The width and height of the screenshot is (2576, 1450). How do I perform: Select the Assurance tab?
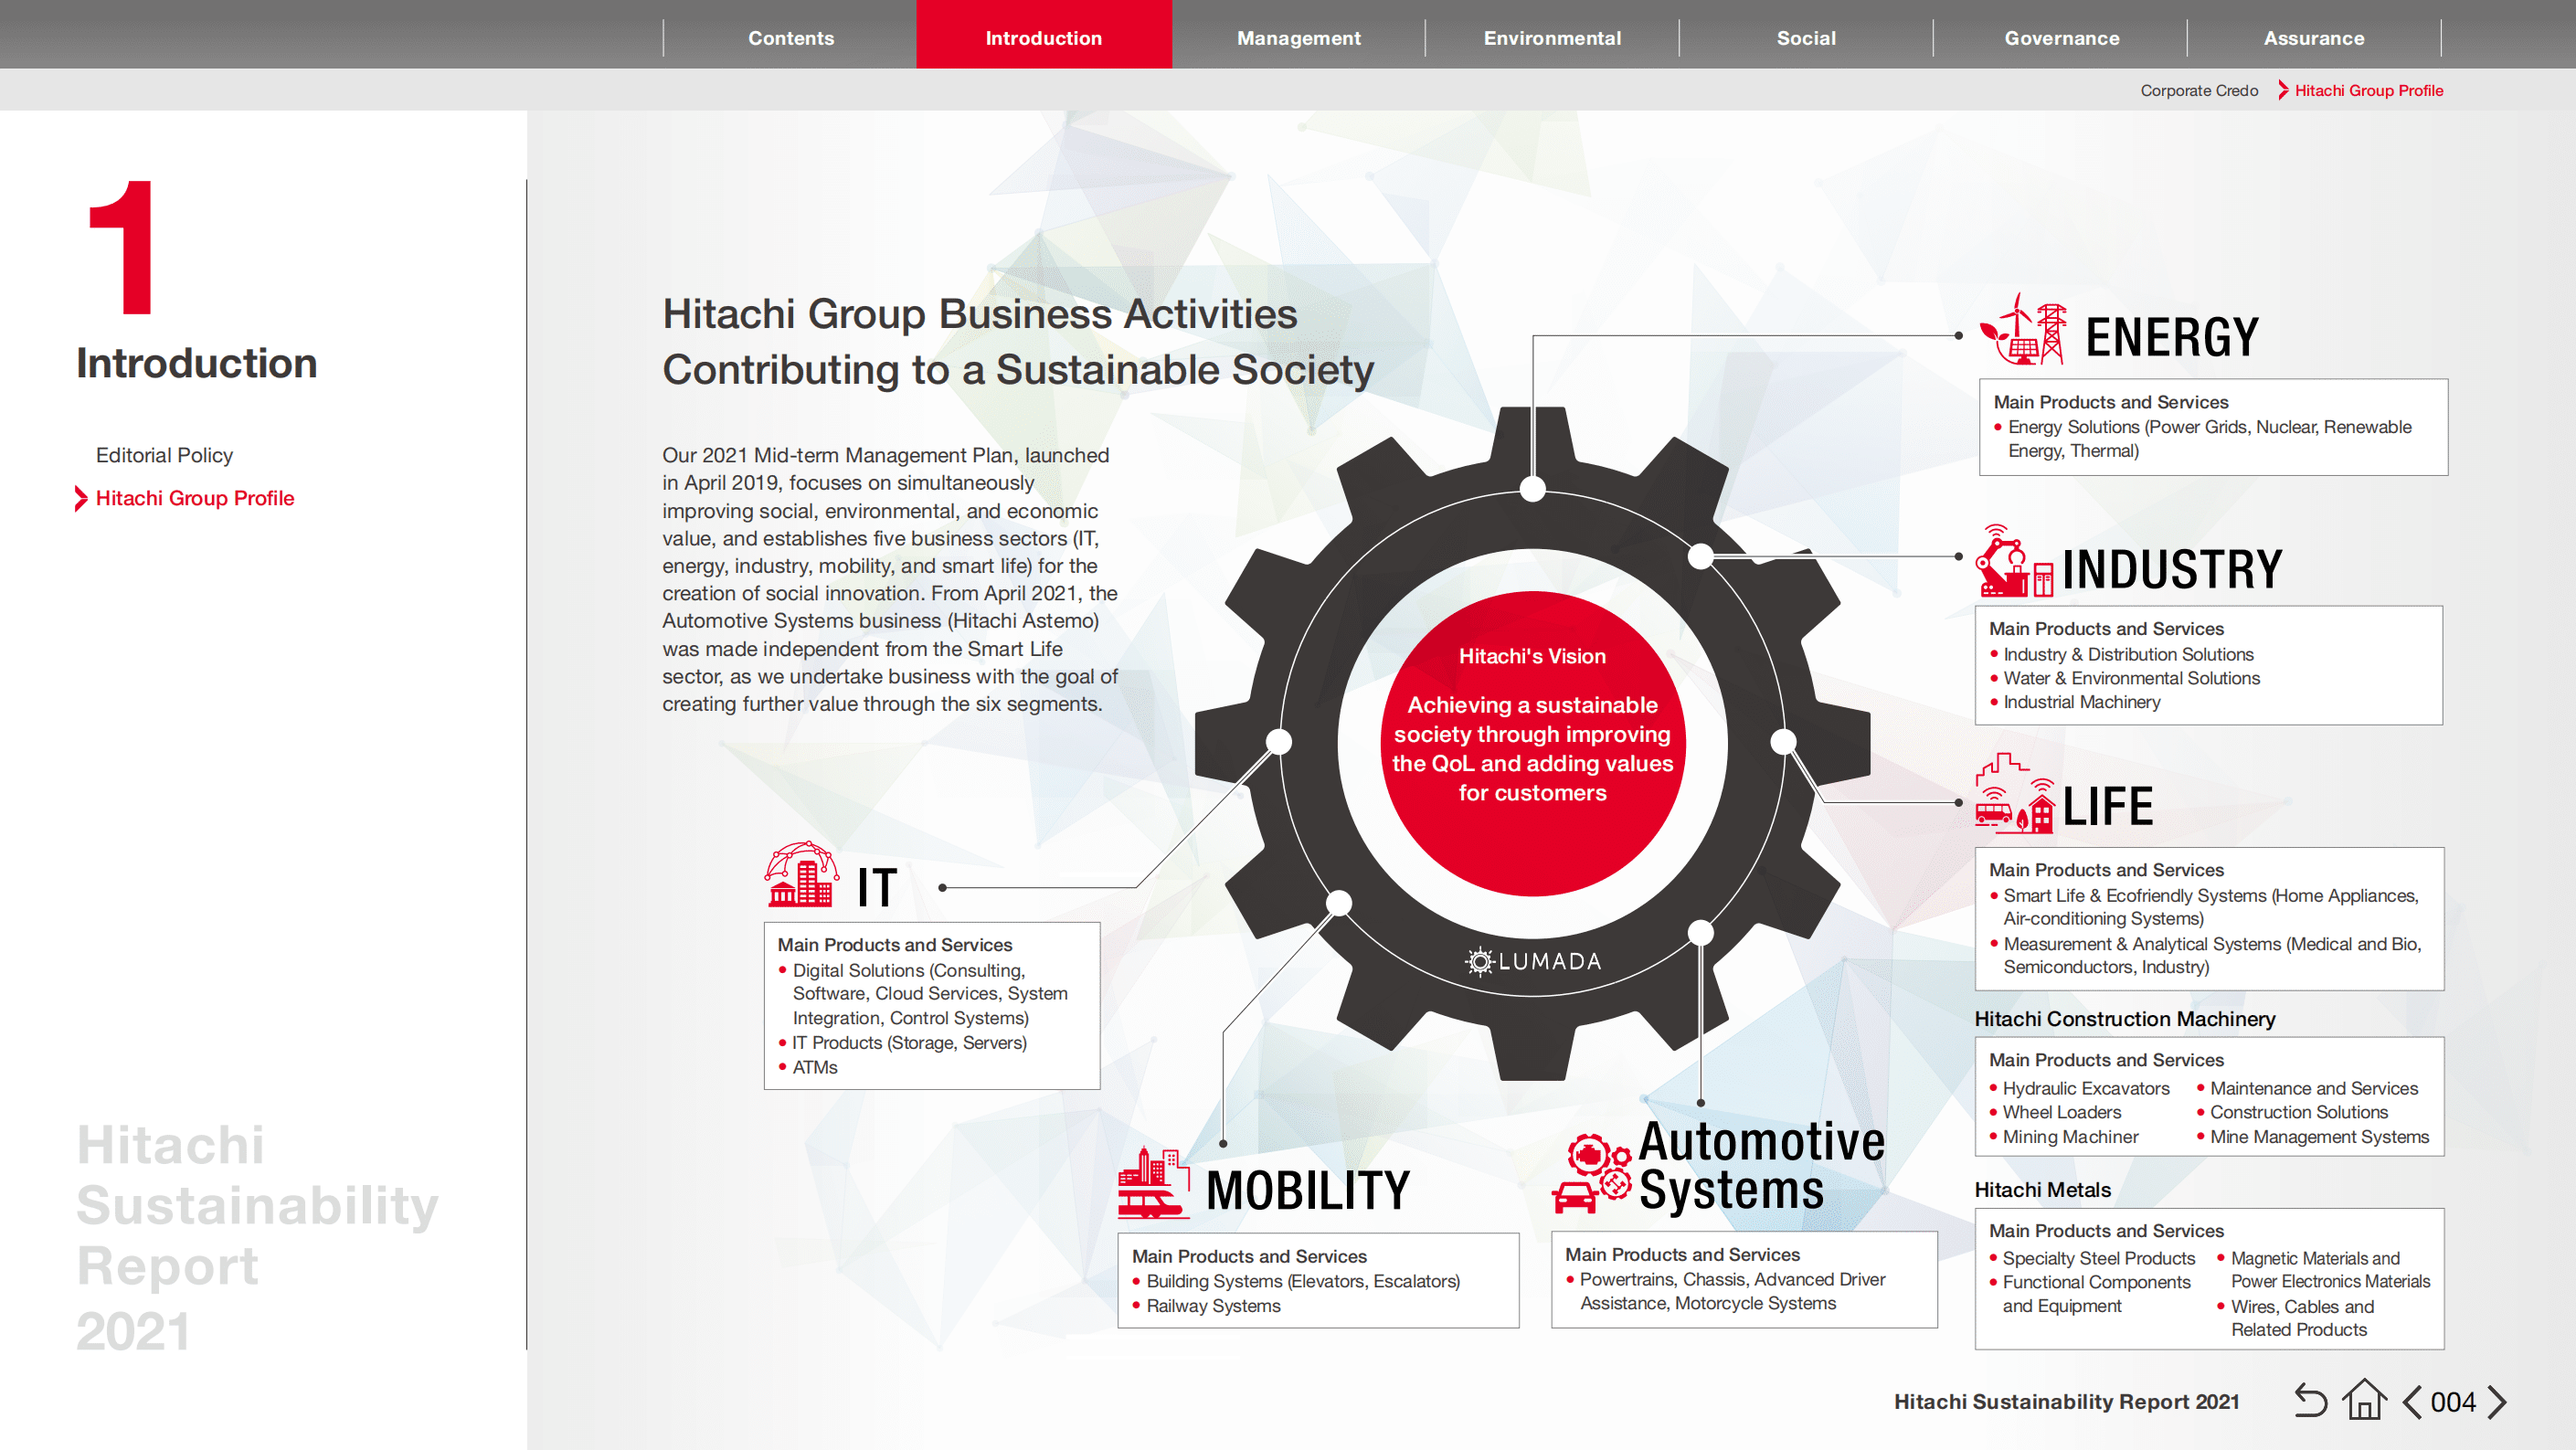2313,38
